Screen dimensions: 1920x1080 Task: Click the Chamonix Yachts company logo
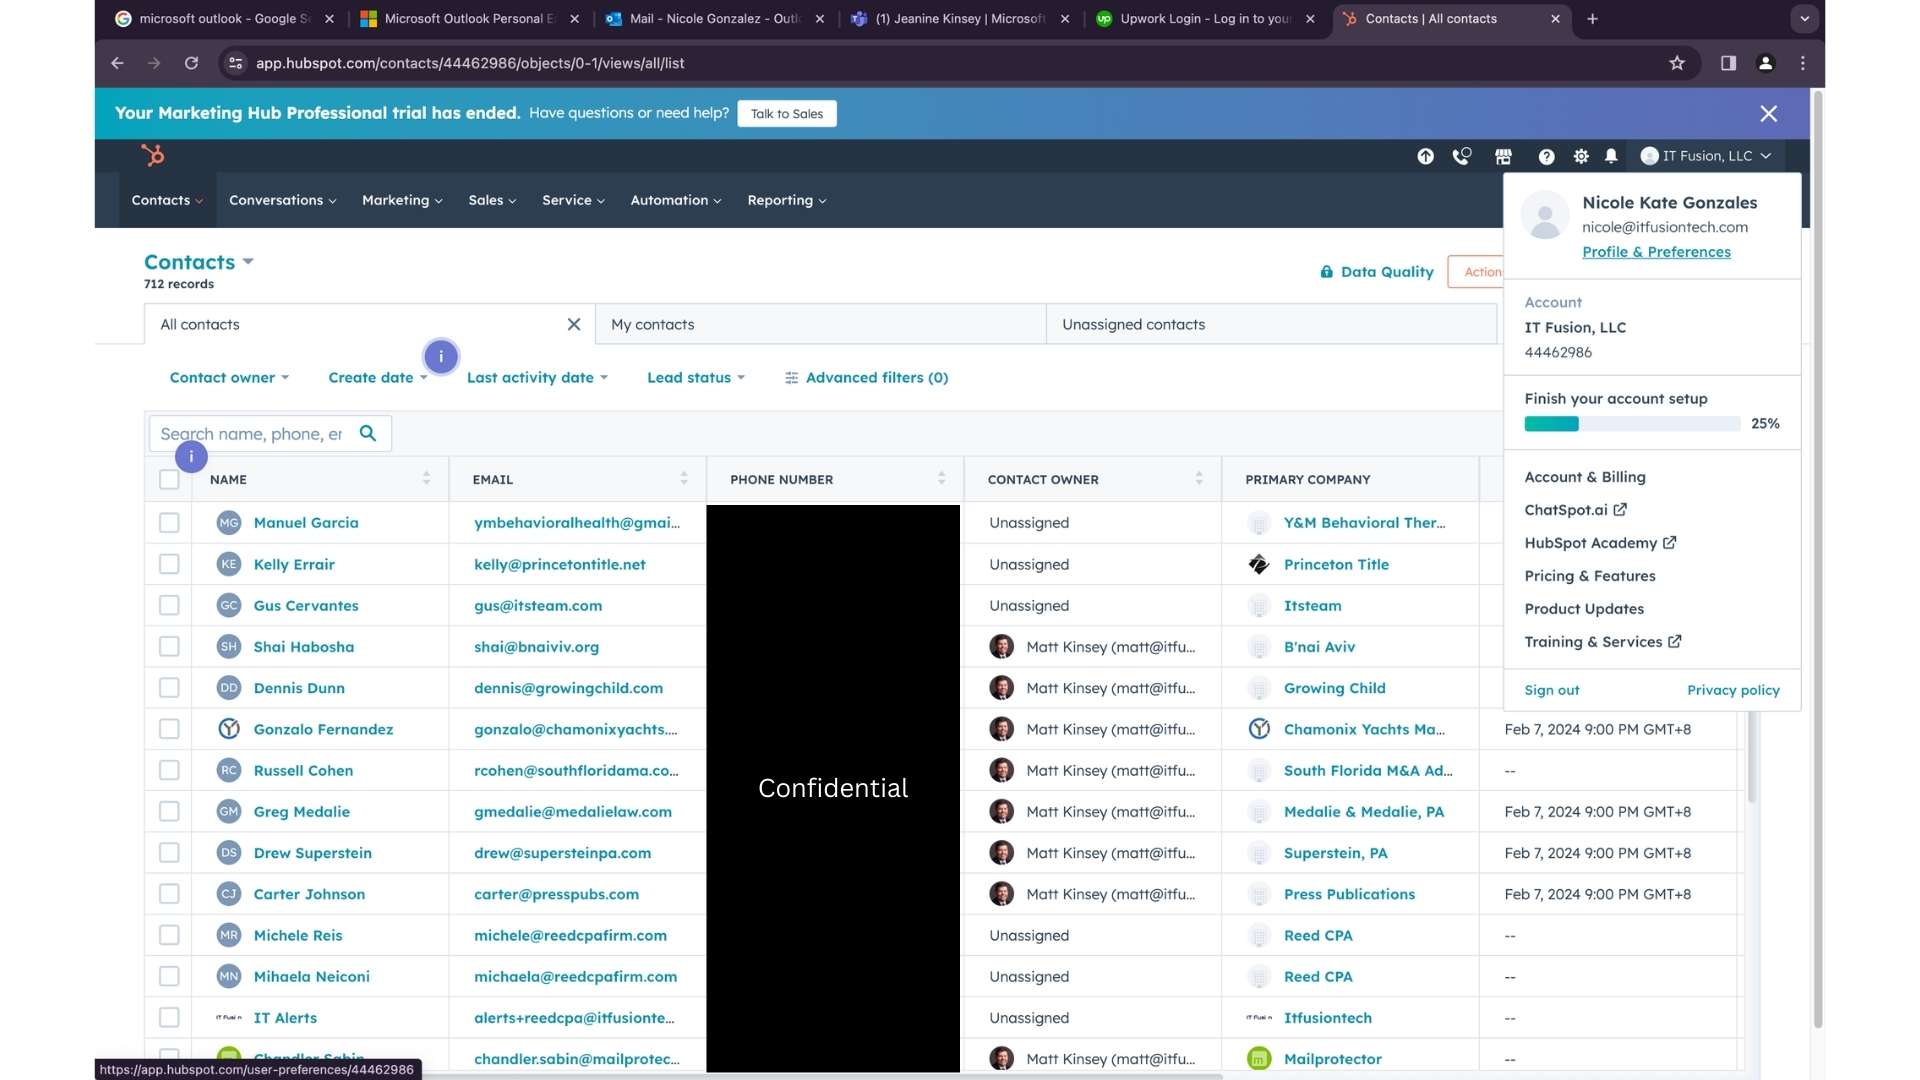pyautogui.click(x=1259, y=729)
